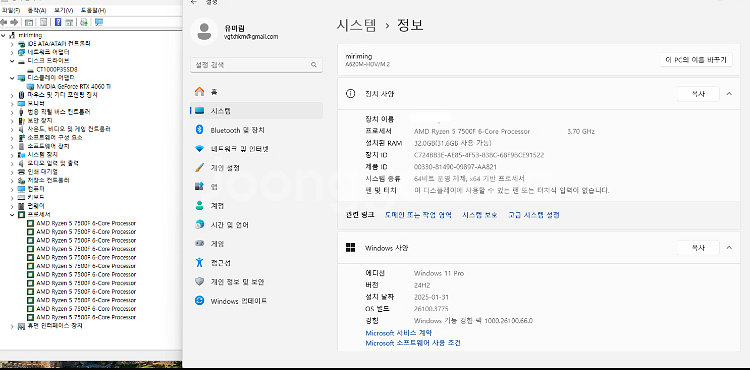Open 고급 시스템 설정 link
This screenshot has height=370, width=750.
coord(534,215)
